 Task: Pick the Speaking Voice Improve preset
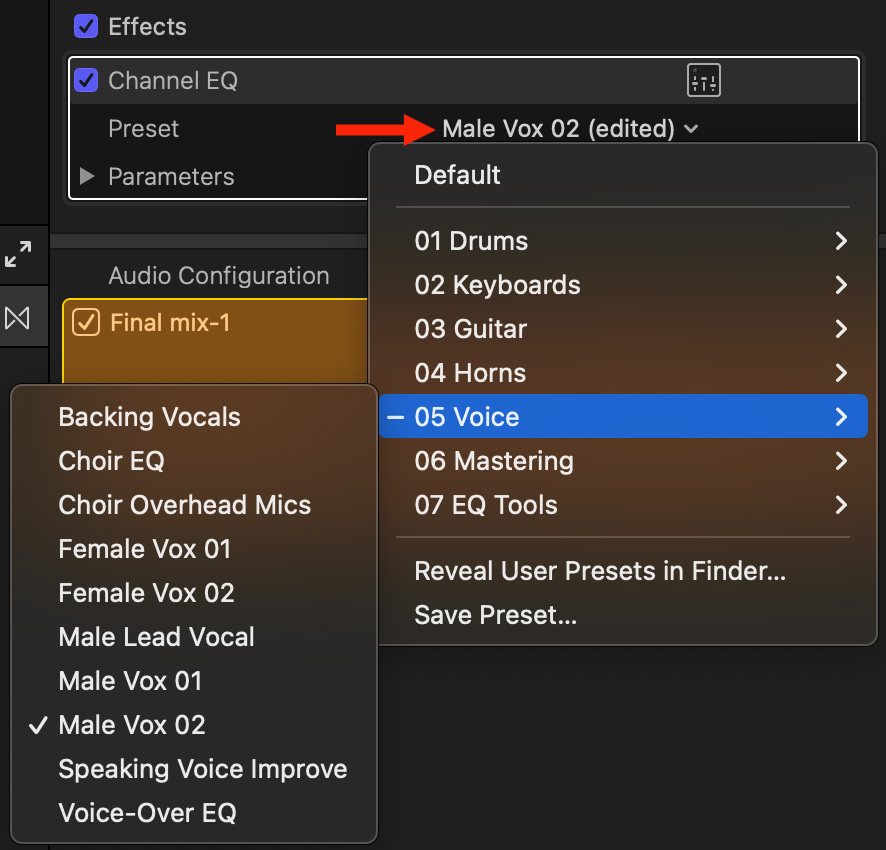(x=203, y=769)
